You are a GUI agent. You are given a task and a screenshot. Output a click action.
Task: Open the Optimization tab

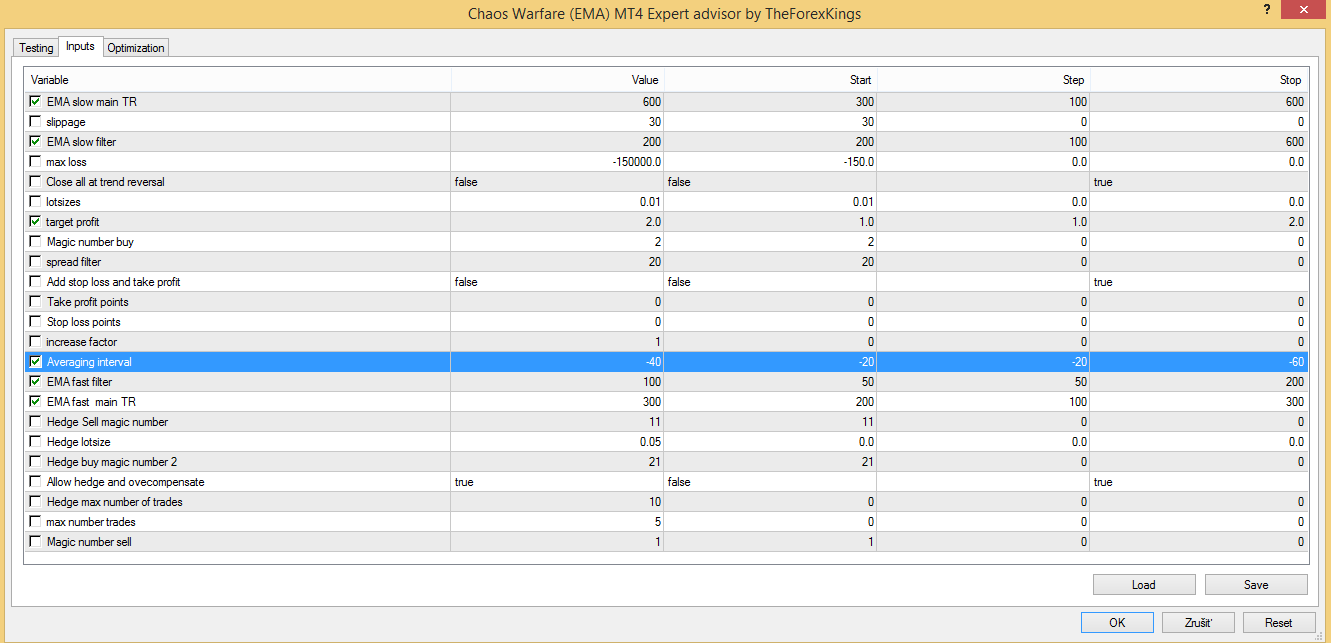(x=136, y=48)
